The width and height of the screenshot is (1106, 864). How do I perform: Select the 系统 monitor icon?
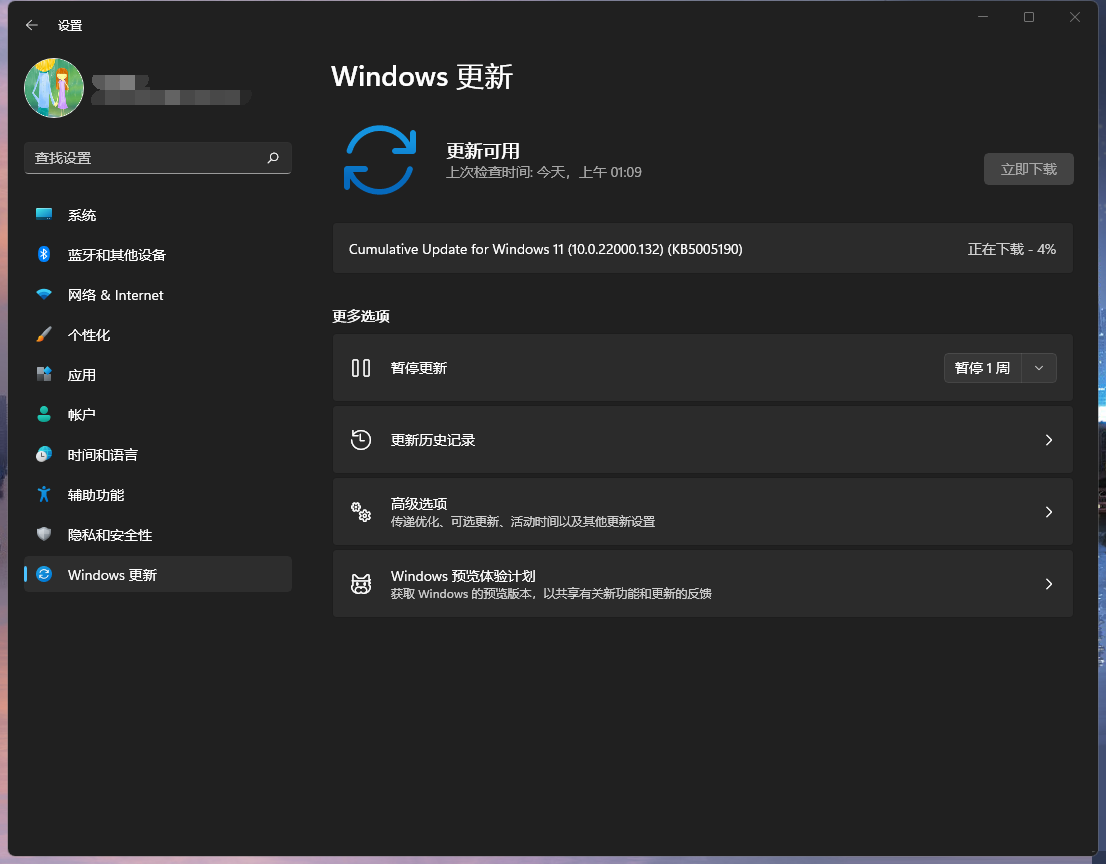(44, 214)
